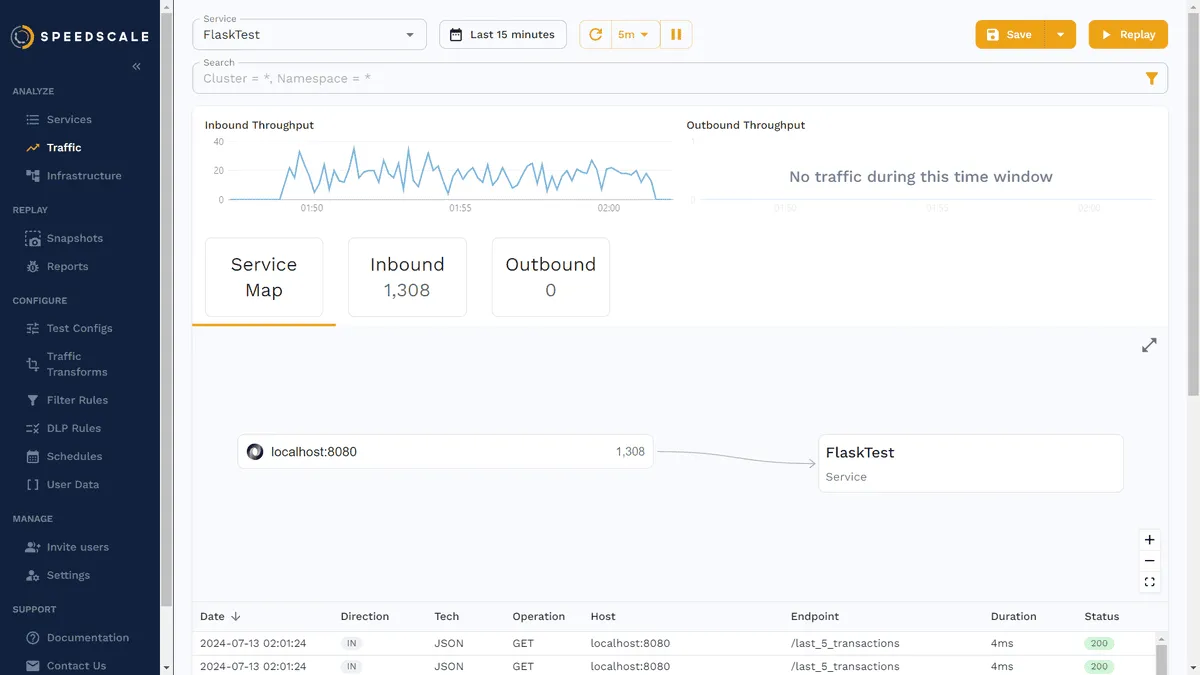
Task: Zoom in on the service map
Action: click(x=1149, y=540)
